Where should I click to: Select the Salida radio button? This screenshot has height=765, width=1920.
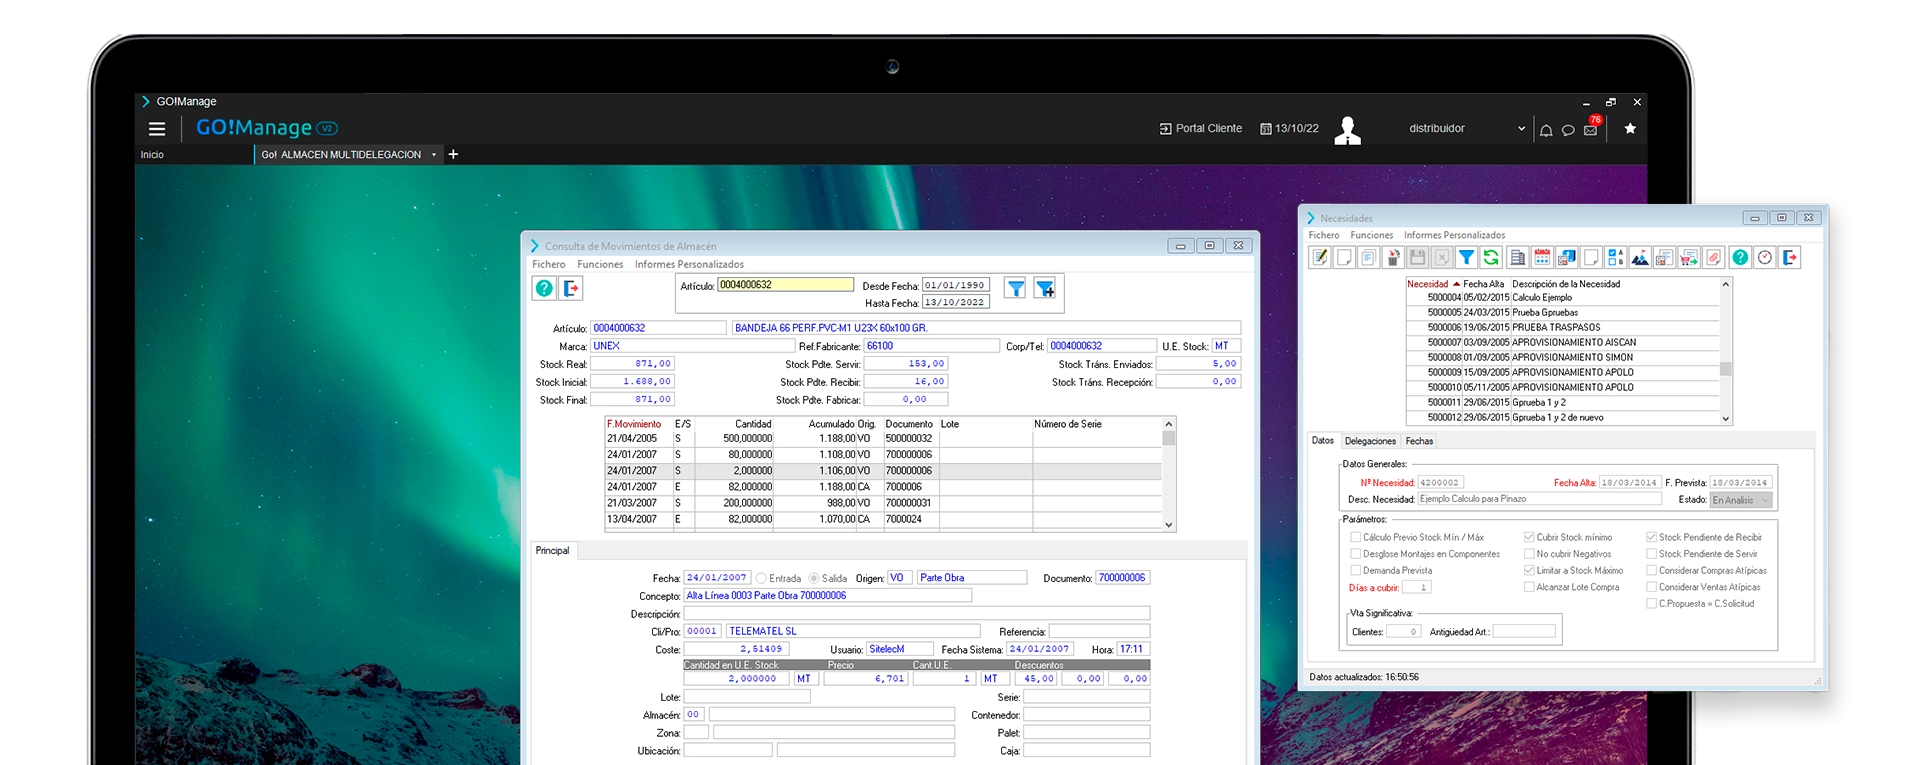(x=814, y=578)
